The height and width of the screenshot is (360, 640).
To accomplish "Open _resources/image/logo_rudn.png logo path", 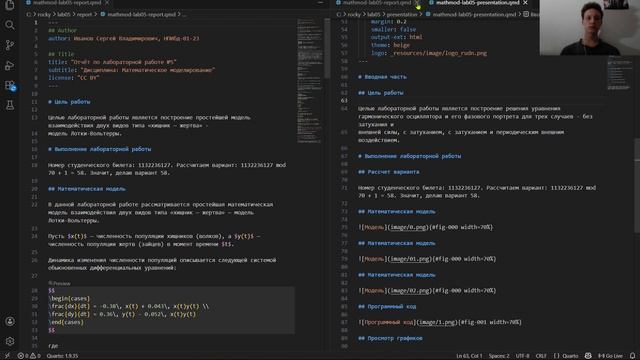I will click(438, 53).
